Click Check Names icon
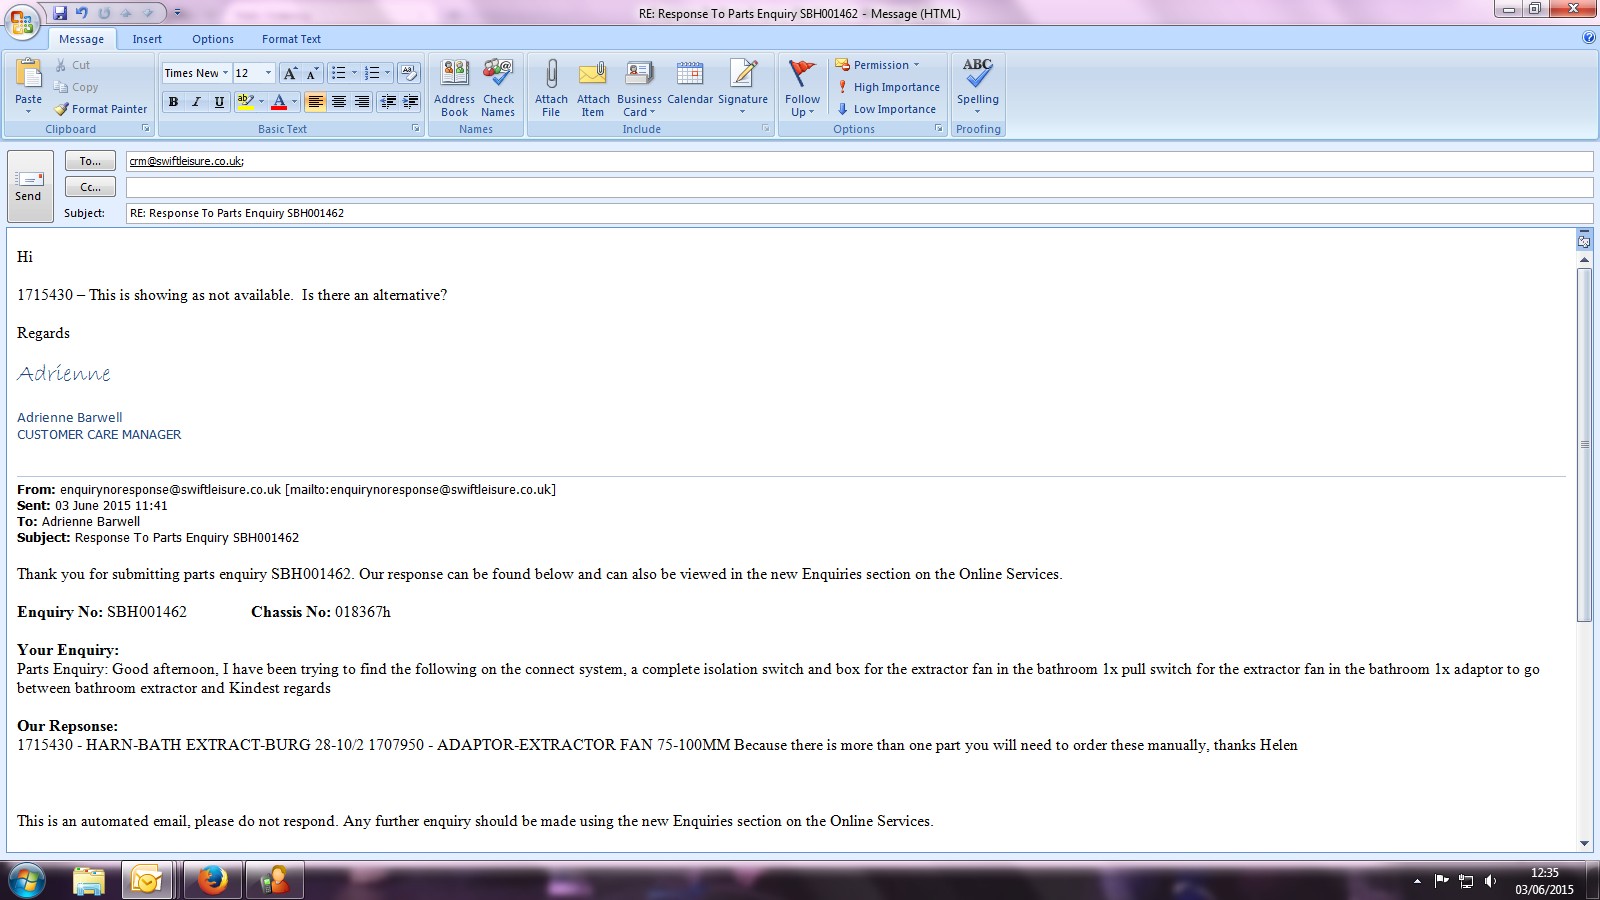 pyautogui.click(x=498, y=75)
